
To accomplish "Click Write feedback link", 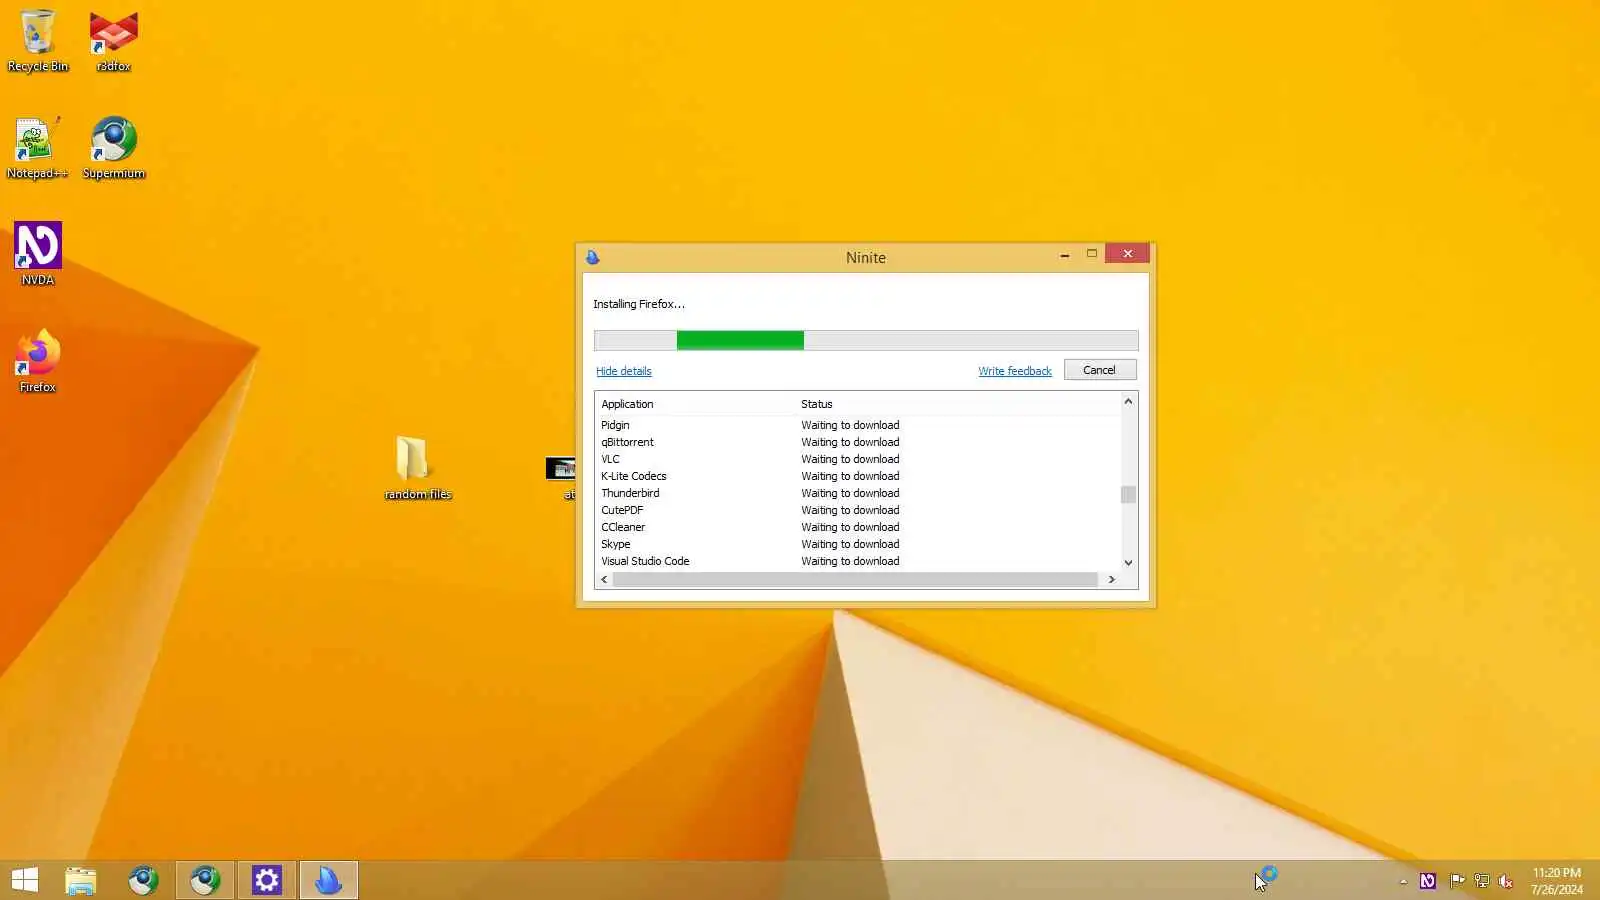I will 1015,371.
